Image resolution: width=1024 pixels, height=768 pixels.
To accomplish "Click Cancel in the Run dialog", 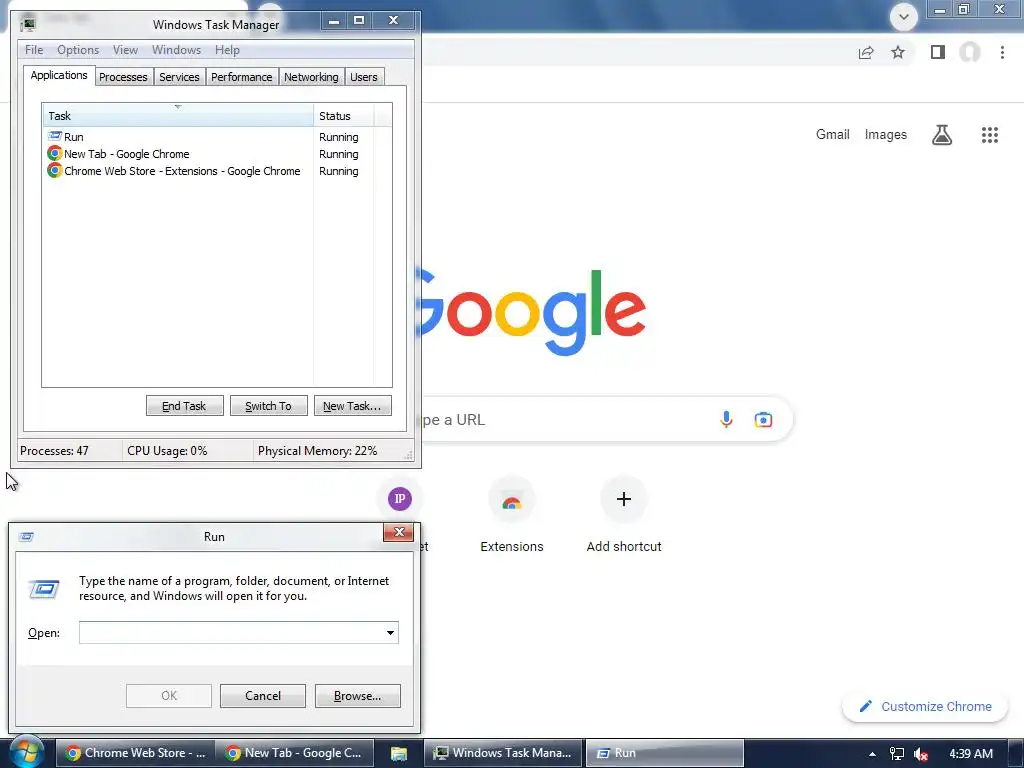I will tap(263, 696).
